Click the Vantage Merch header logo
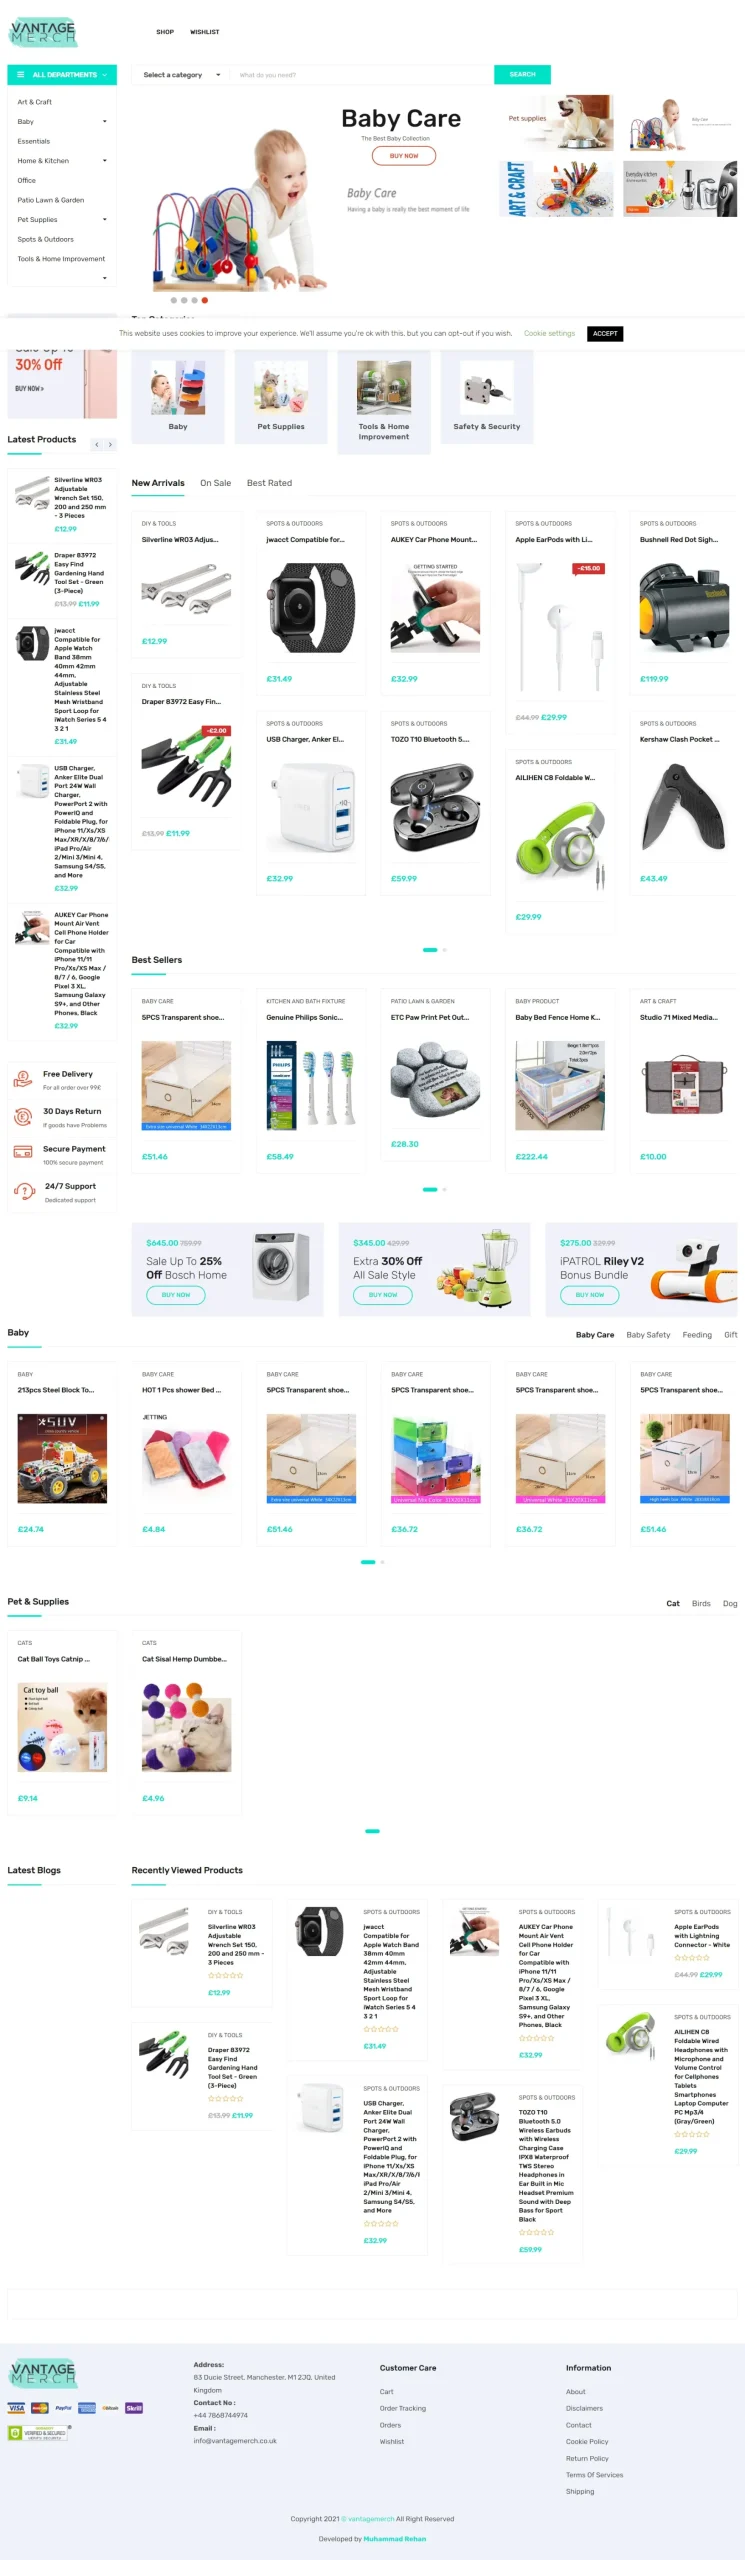745x2560 pixels. (x=43, y=32)
